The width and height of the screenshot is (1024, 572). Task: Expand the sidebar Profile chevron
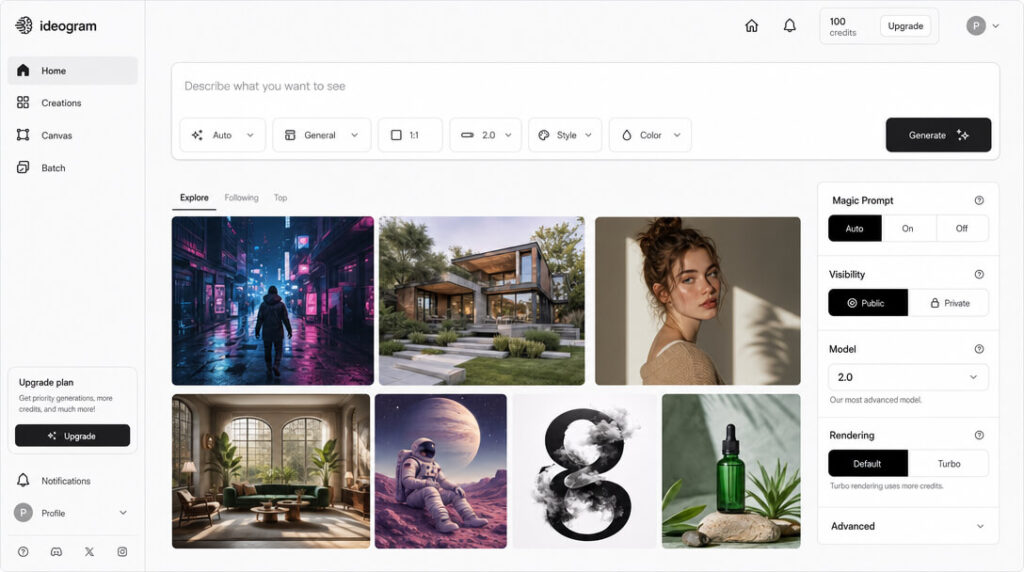coord(123,513)
